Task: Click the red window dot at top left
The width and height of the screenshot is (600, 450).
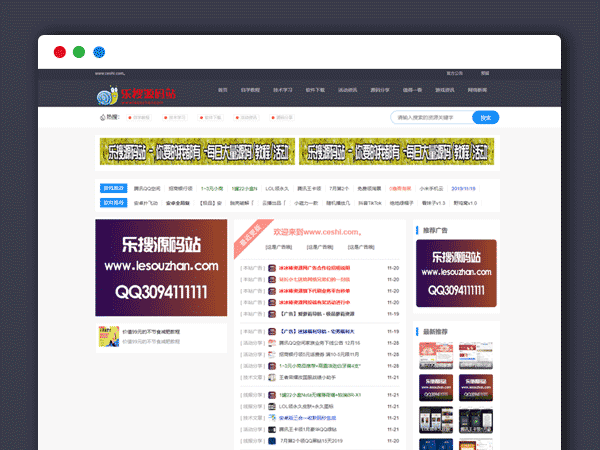Action: (58, 52)
